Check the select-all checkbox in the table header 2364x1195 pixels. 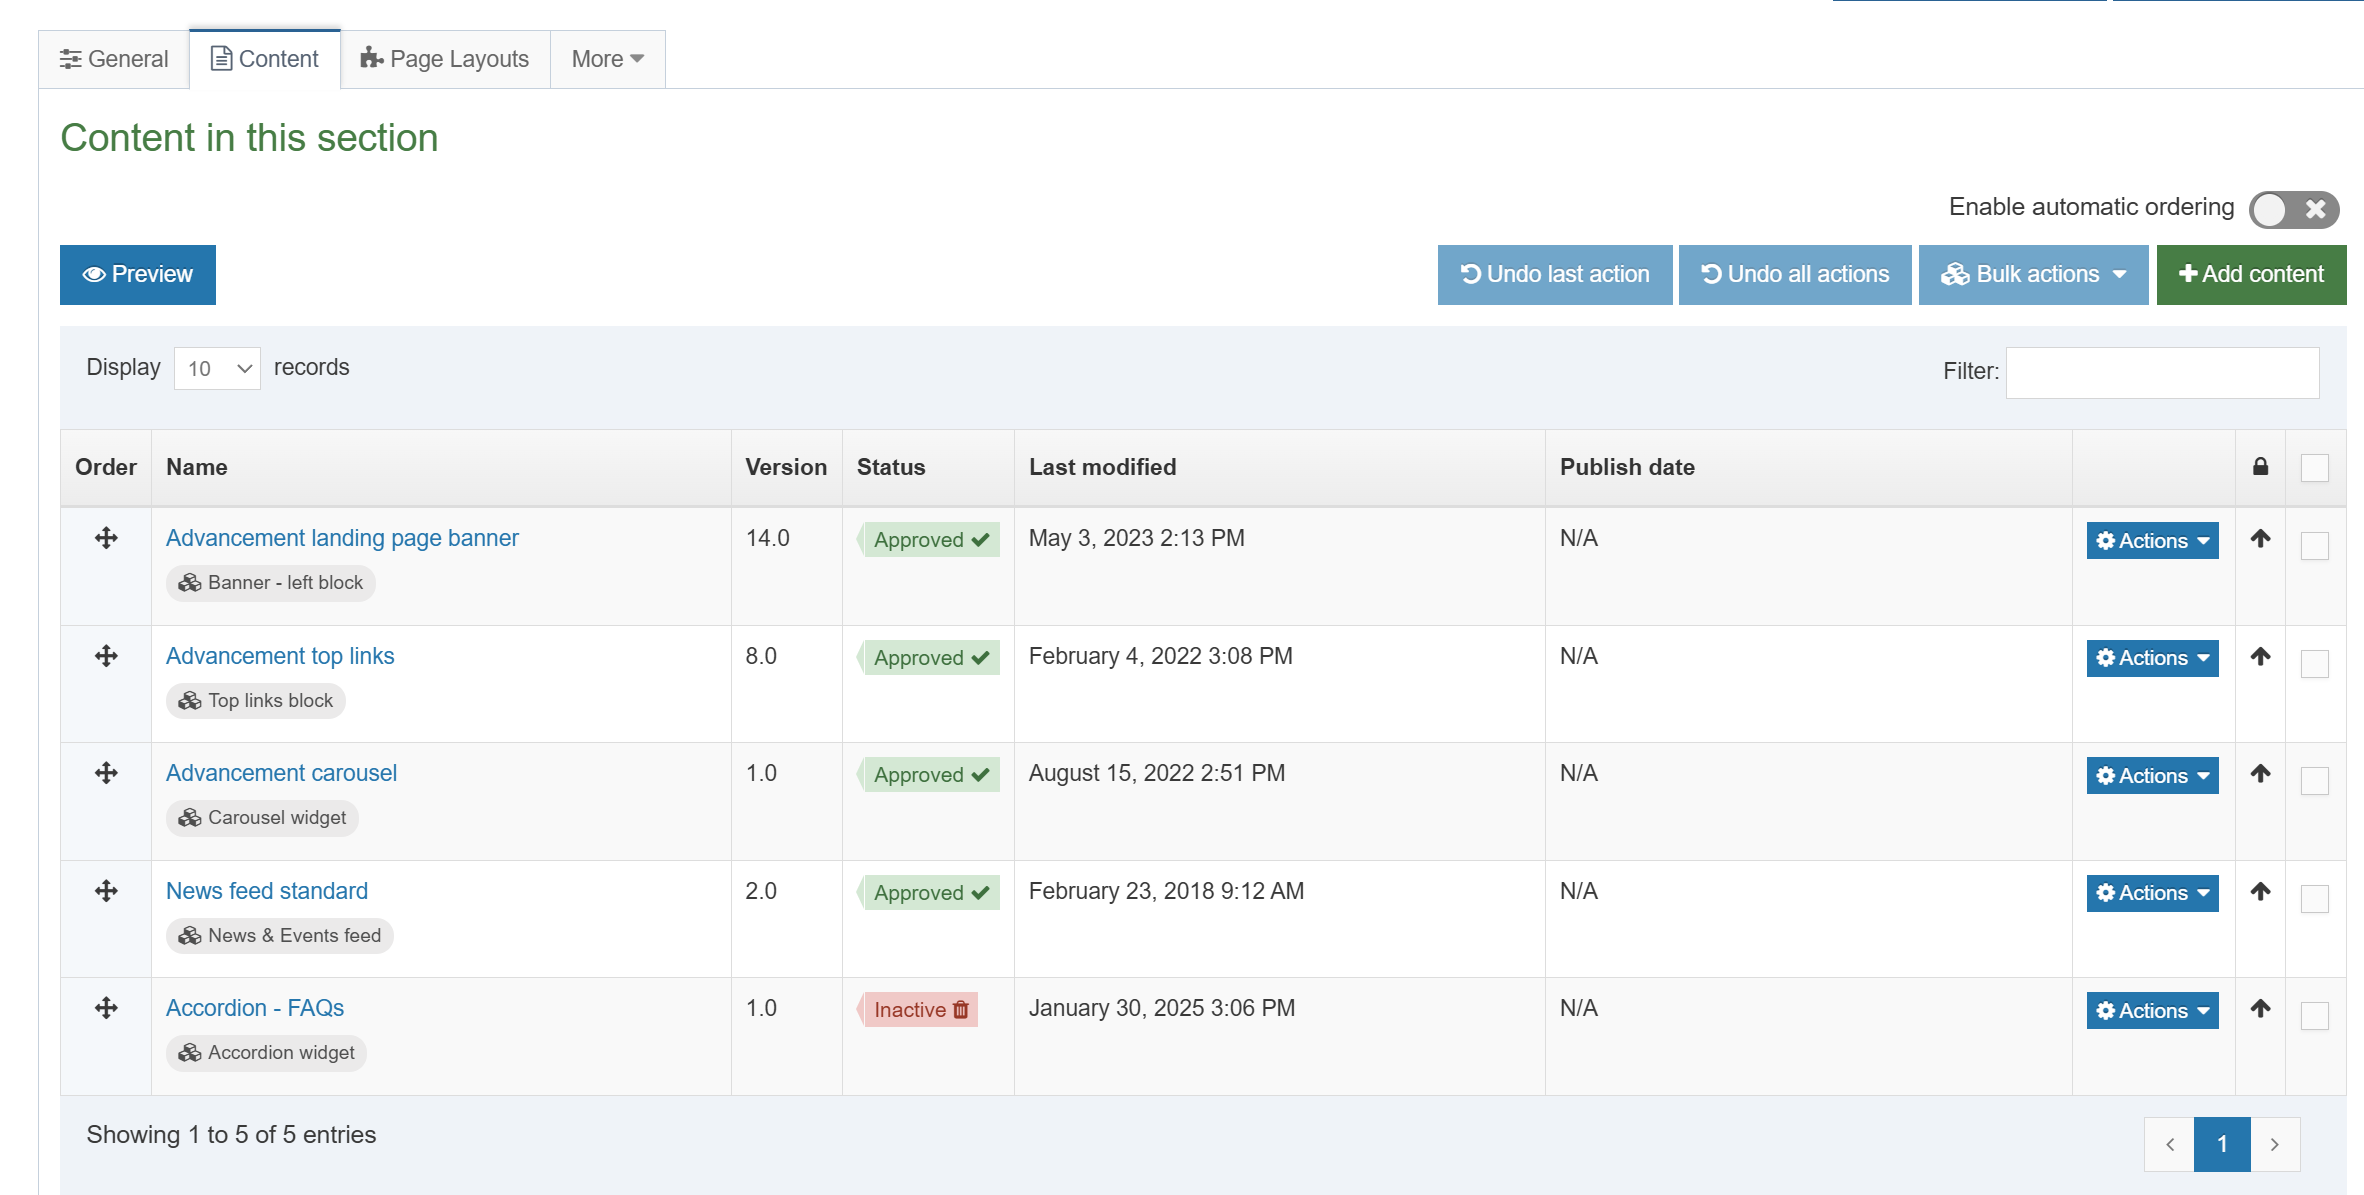click(2314, 468)
